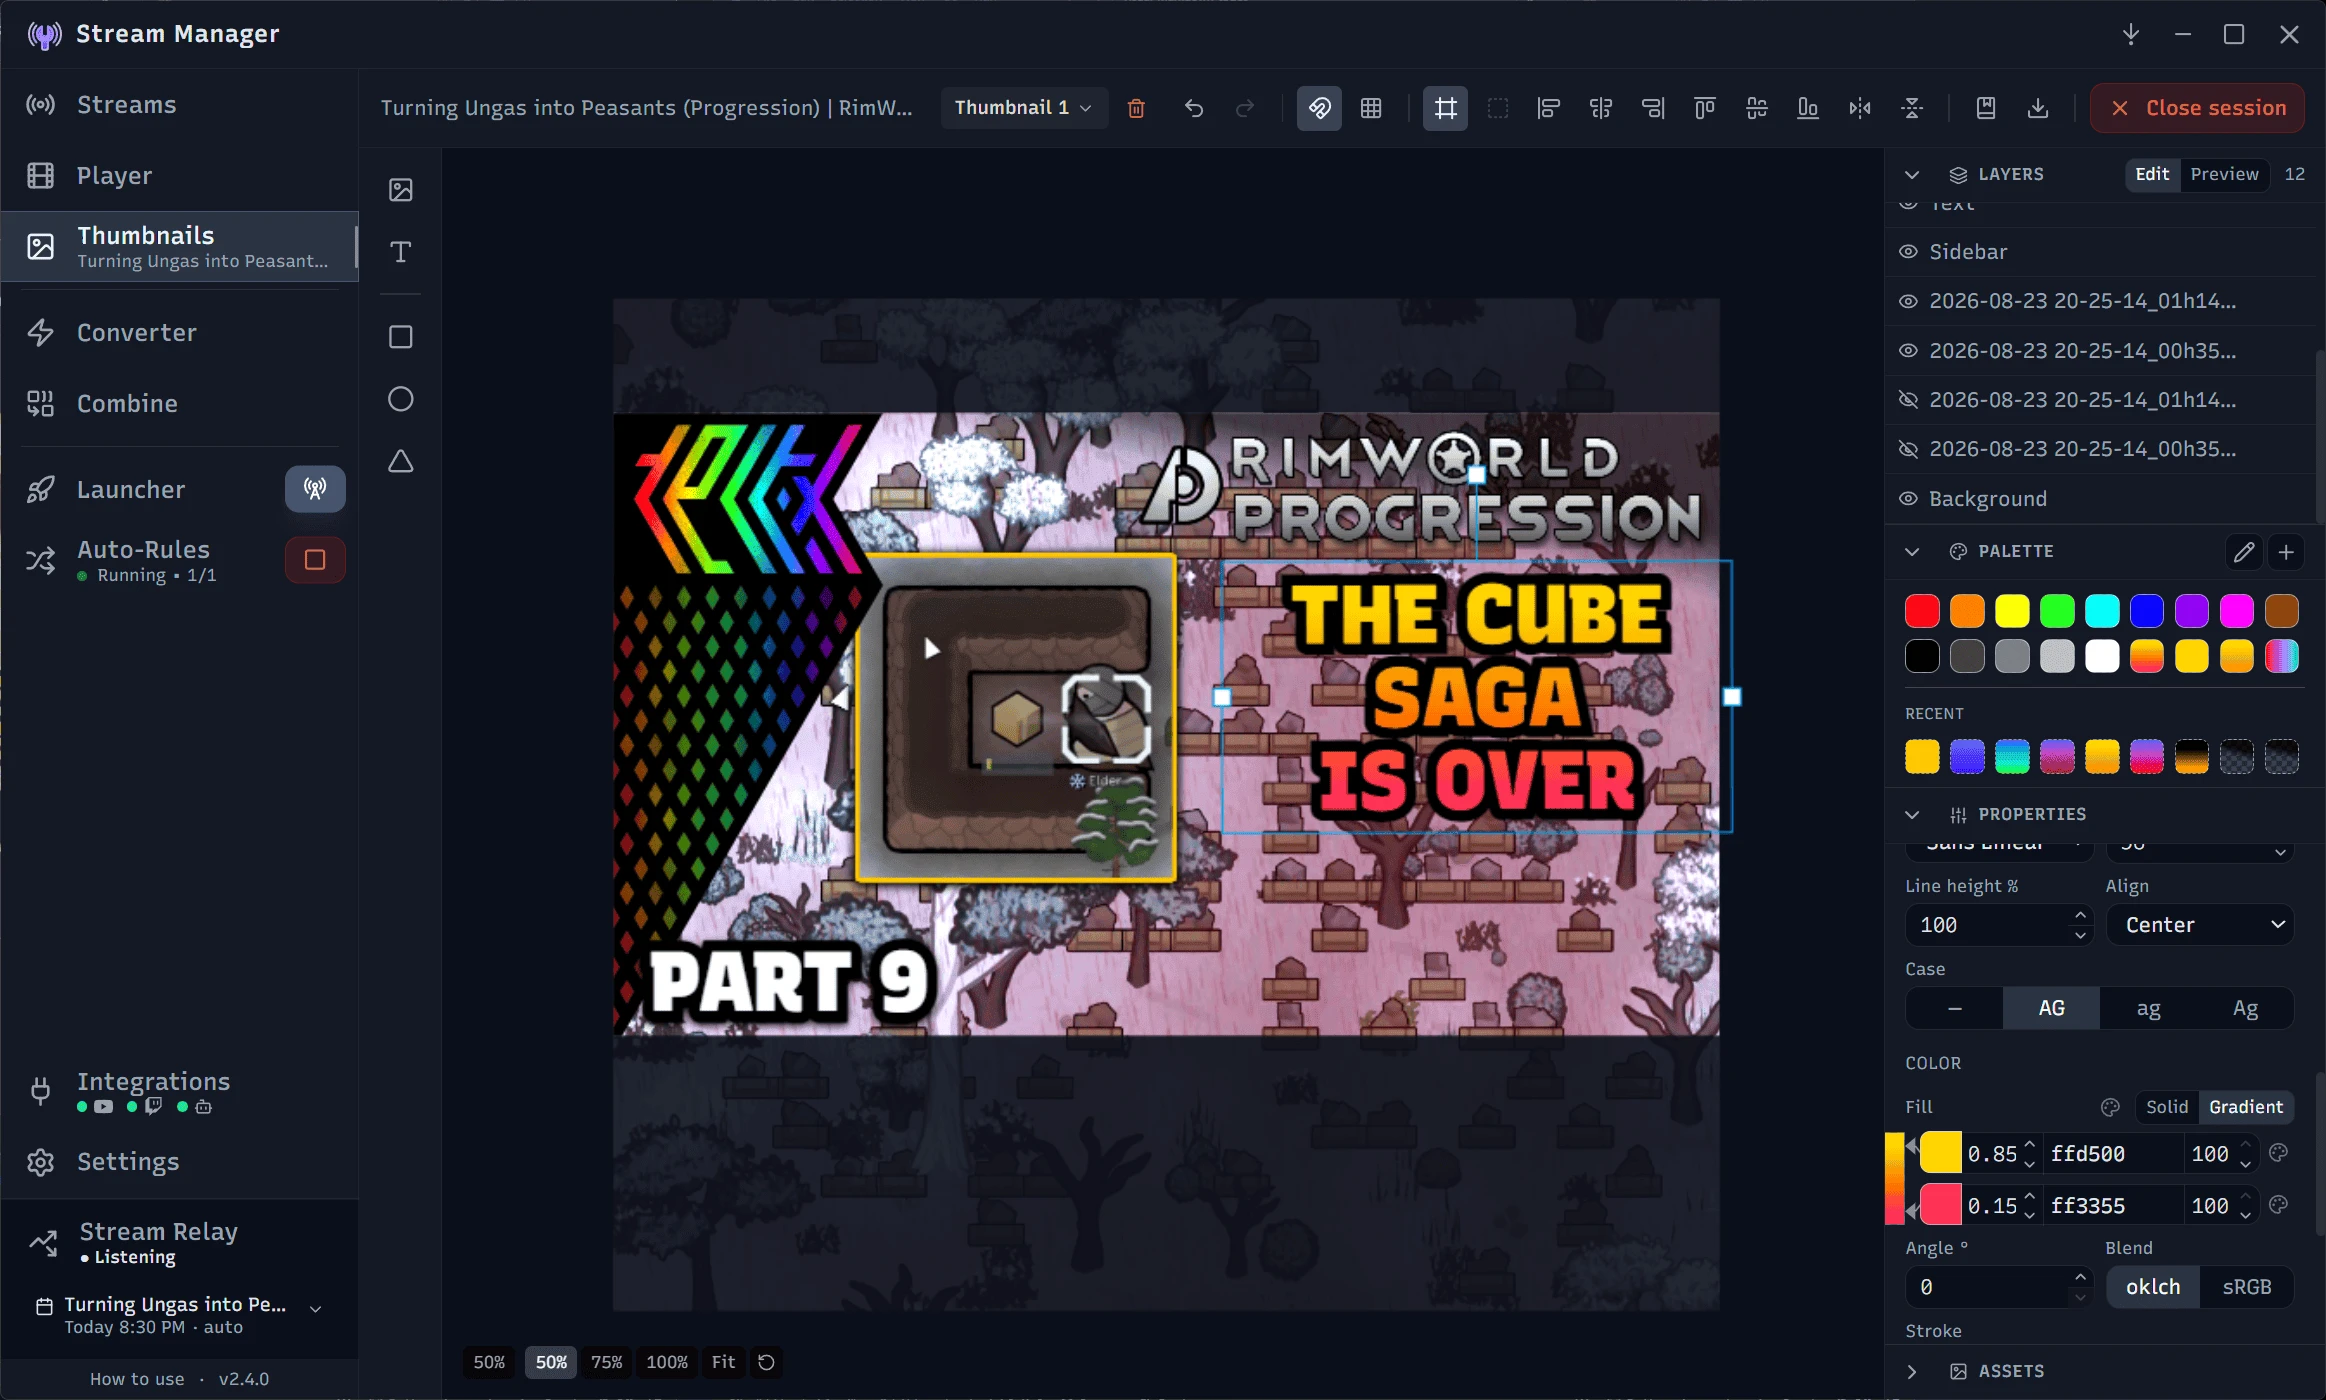Click the Launcher broadcast icon button

315,489
